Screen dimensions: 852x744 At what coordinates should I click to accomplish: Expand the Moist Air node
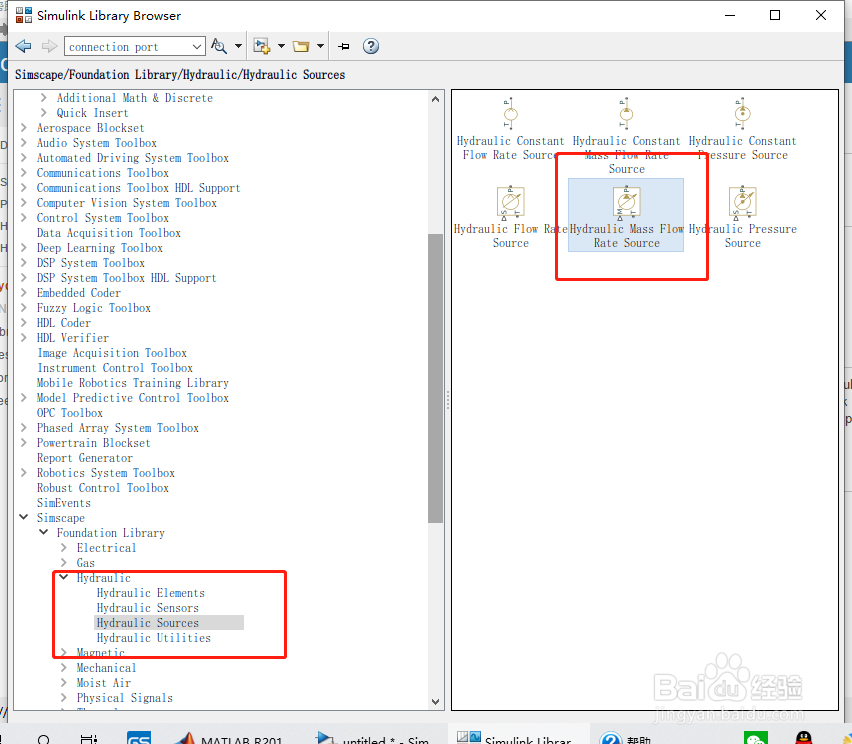coord(64,683)
